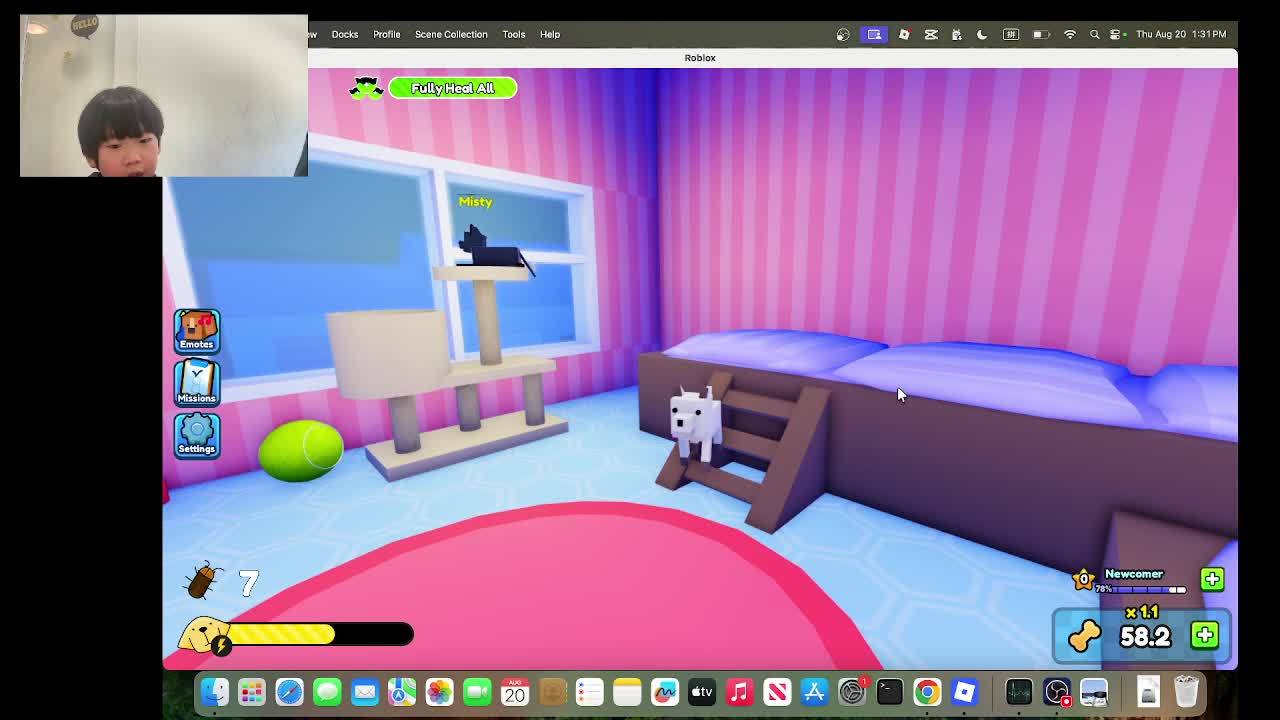
Task: Open Control Center in menu bar
Action: tap(1116, 34)
